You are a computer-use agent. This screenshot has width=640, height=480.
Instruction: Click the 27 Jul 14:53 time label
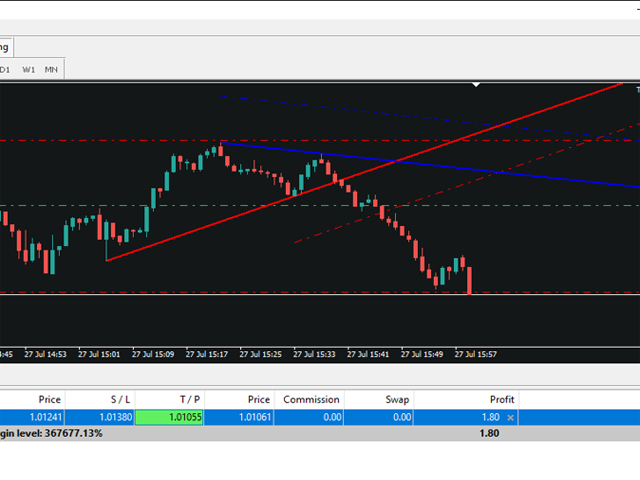[x=45, y=354]
